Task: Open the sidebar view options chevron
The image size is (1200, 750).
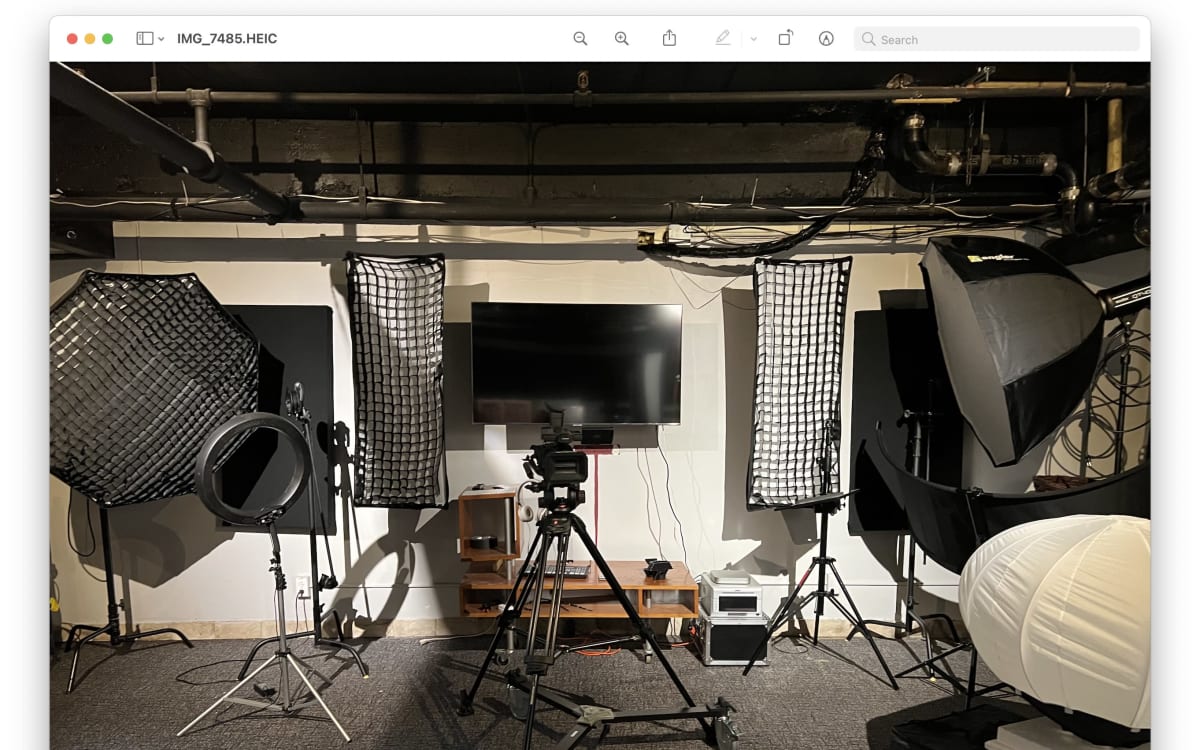Action: [161, 39]
